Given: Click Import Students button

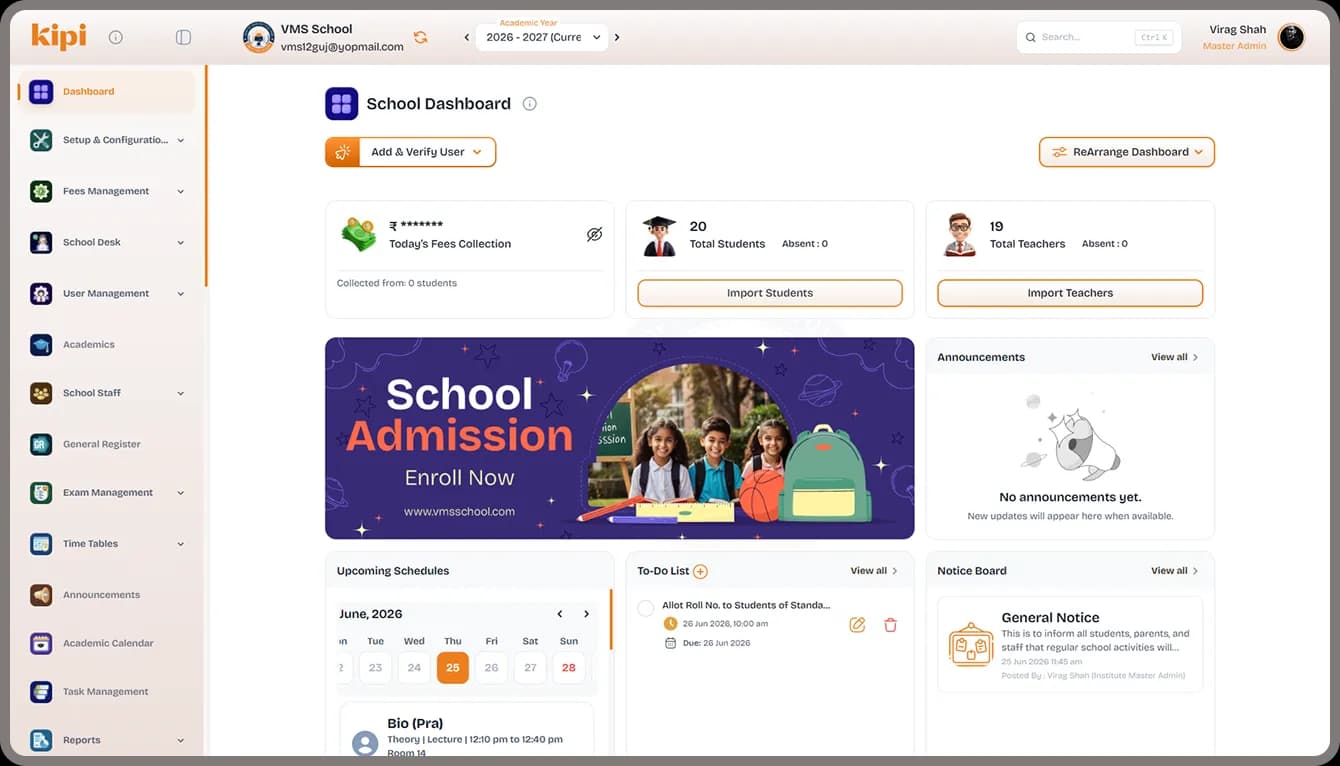Looking at the screenshot, I should (770, 293).
